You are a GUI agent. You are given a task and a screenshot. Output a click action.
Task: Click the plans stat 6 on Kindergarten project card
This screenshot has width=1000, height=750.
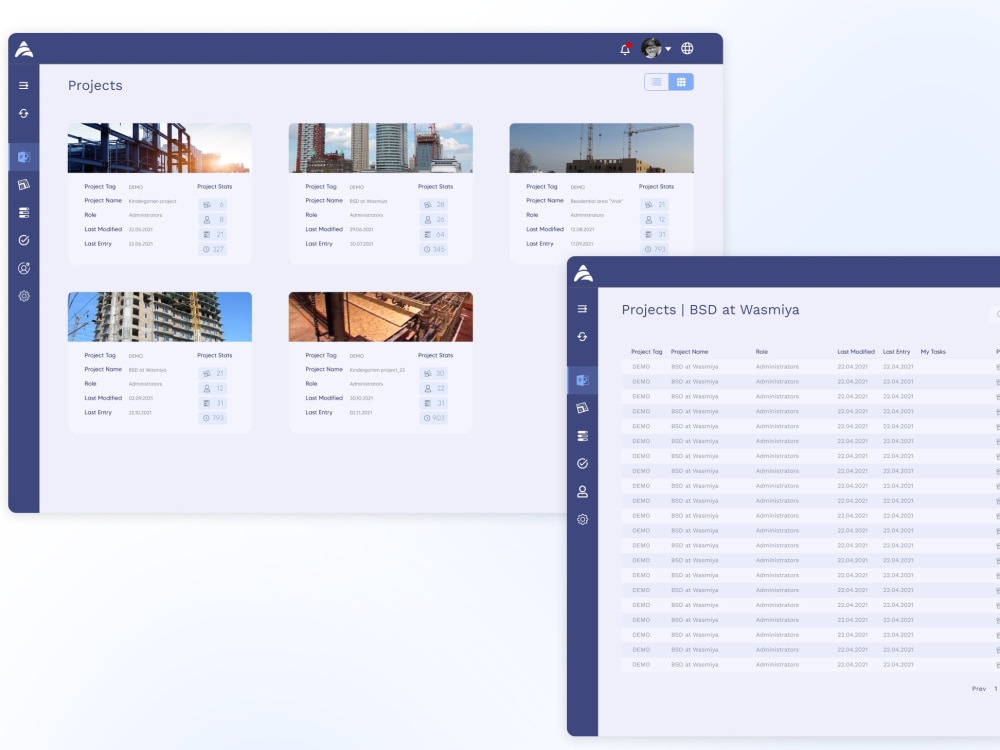213,205
